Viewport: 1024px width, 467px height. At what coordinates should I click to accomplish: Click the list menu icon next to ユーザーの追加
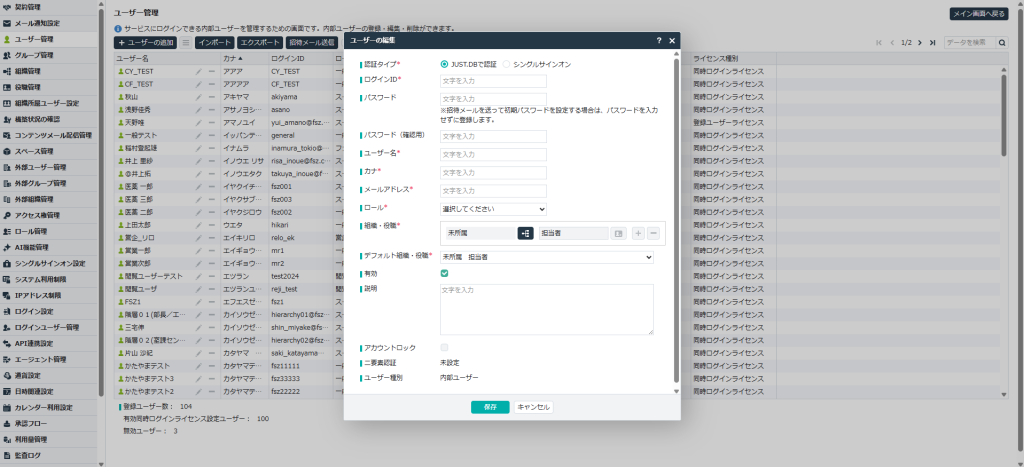pos(185,43)
